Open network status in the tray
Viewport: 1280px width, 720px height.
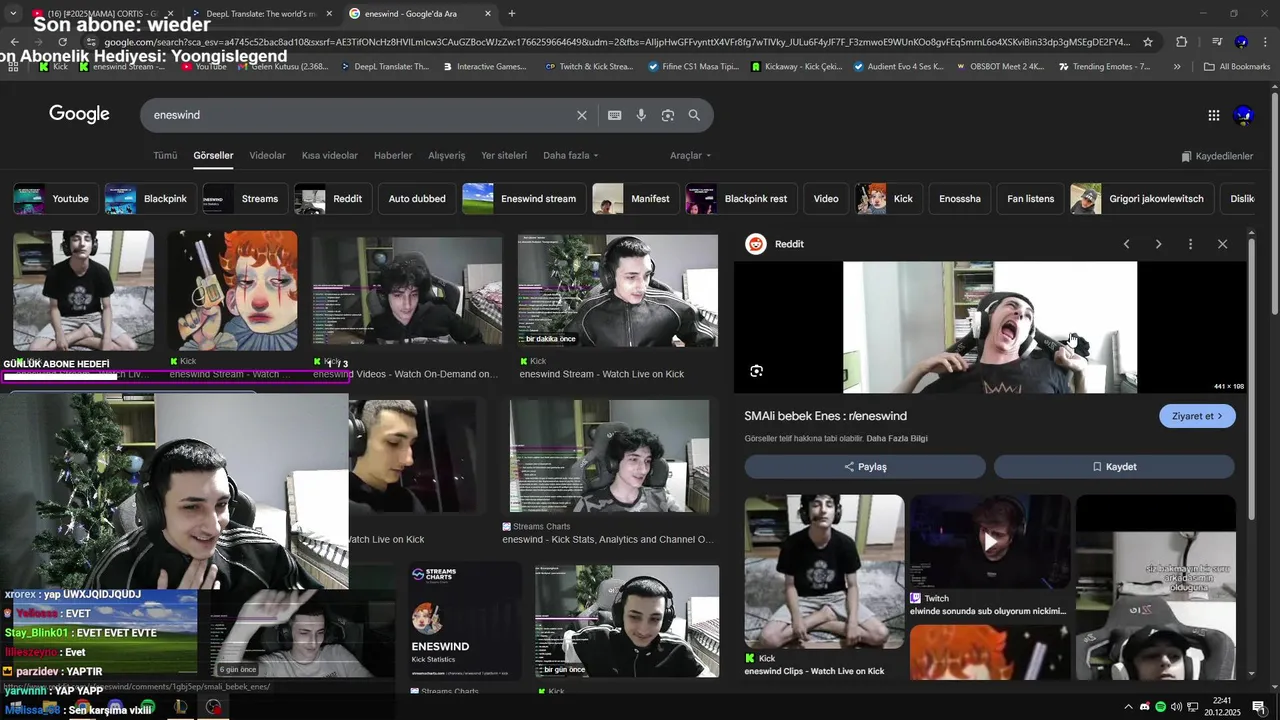[1192, 707]
